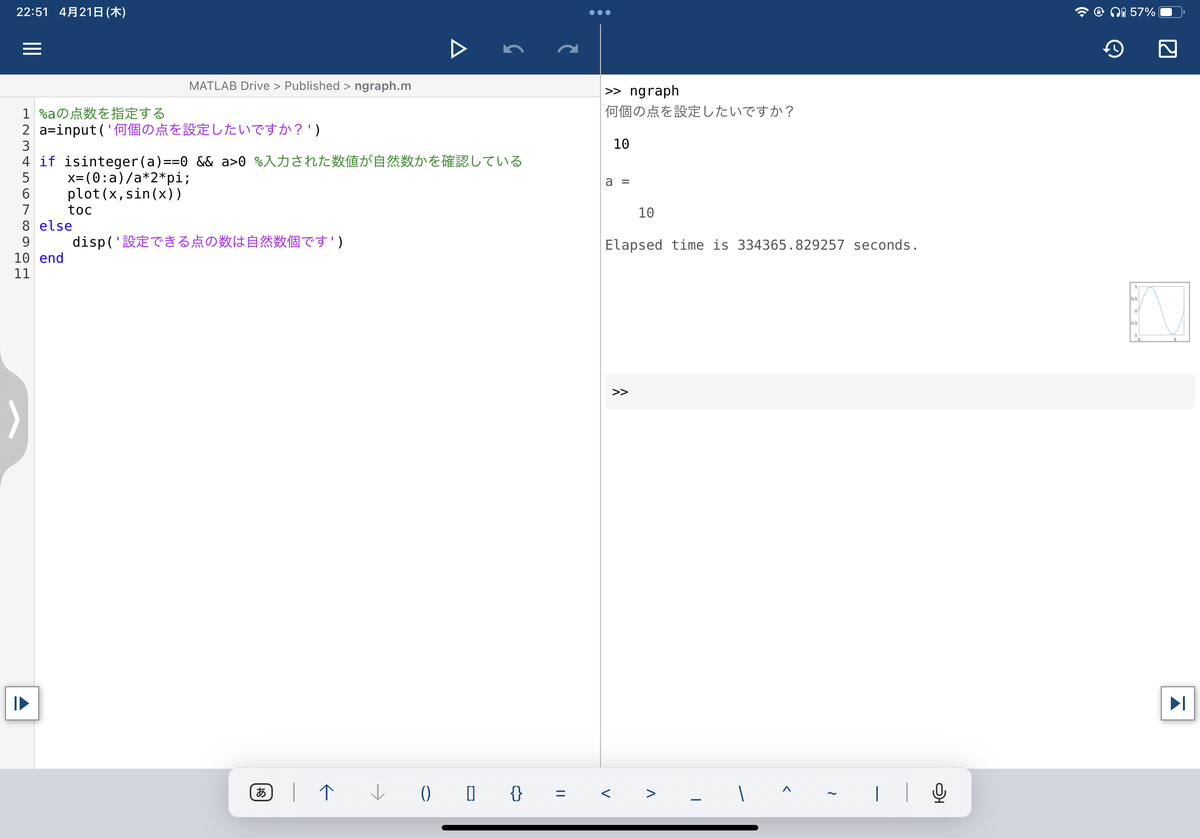Insert parentheses from the keyboard toolbar
Image resolution: width=1200 pixels, height=838 pixels.
point(426,792)
